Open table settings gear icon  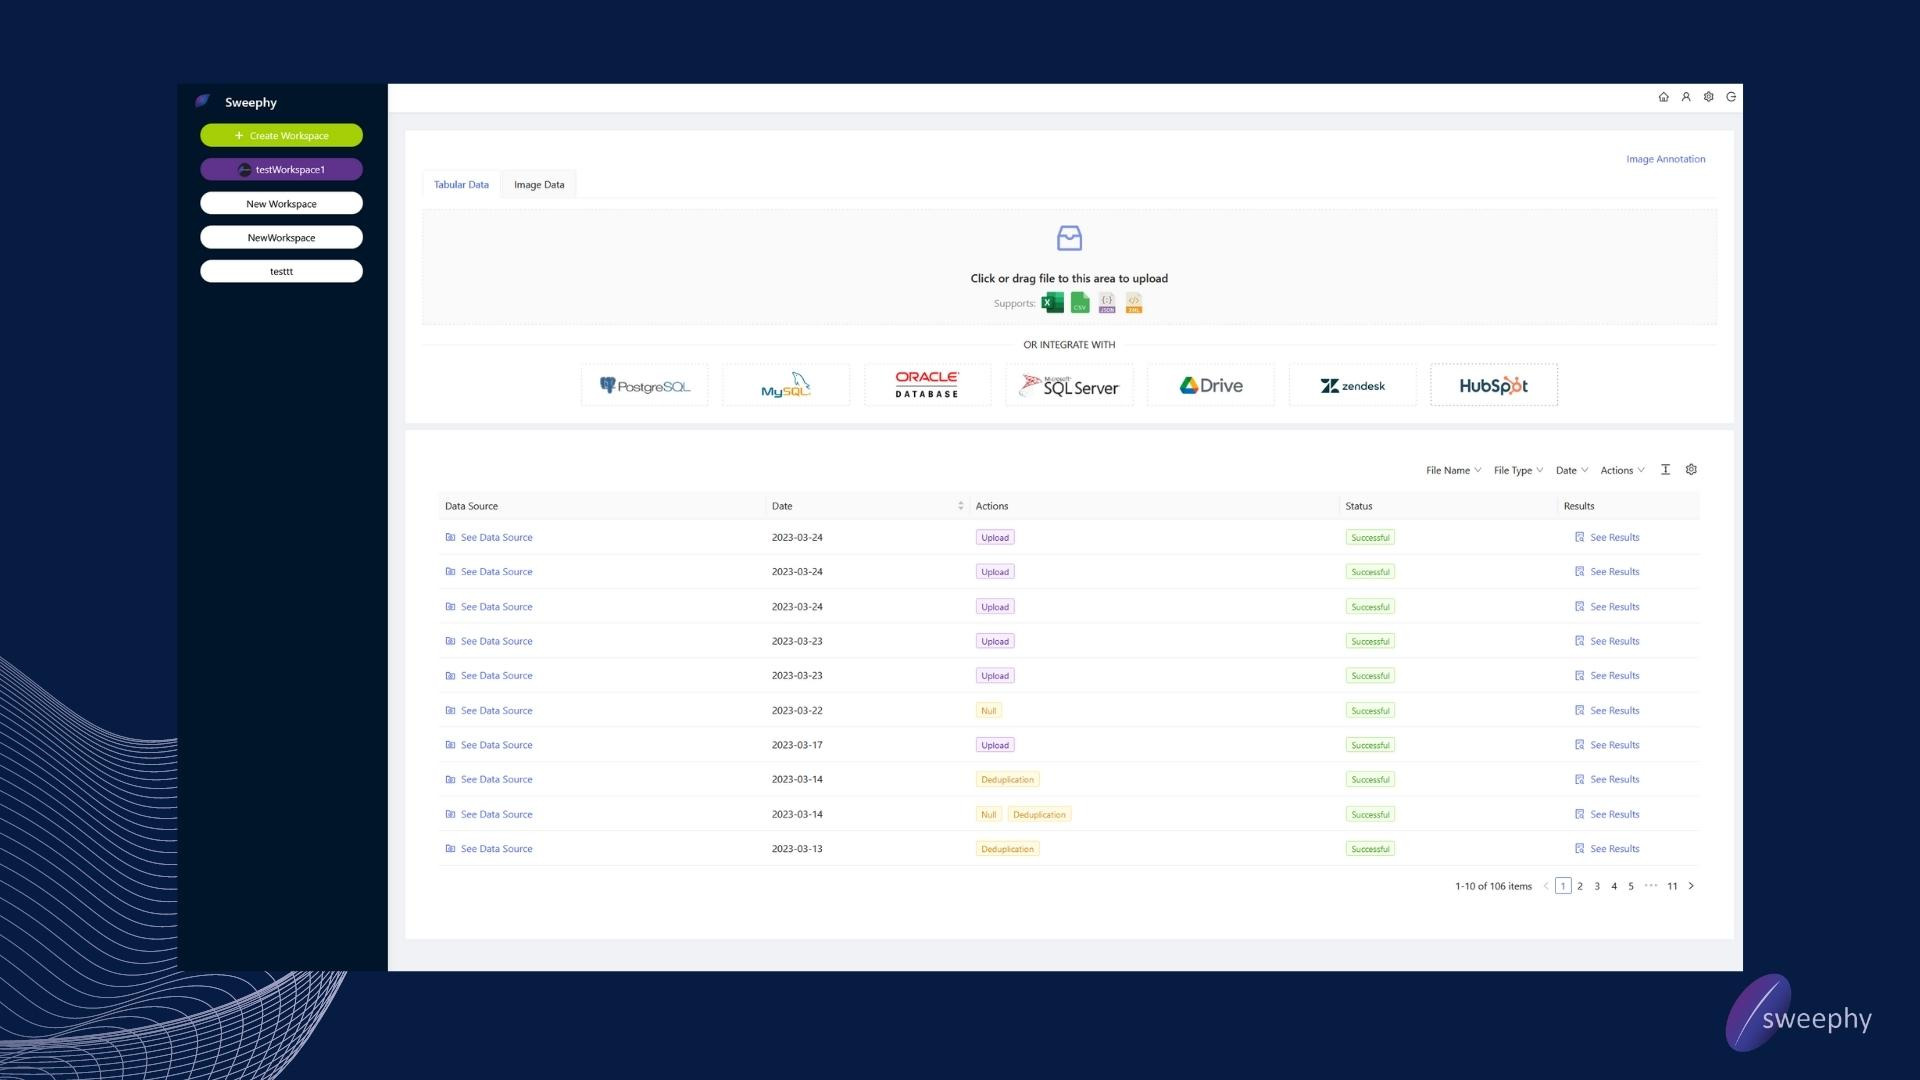click(x=1691, y=470)
